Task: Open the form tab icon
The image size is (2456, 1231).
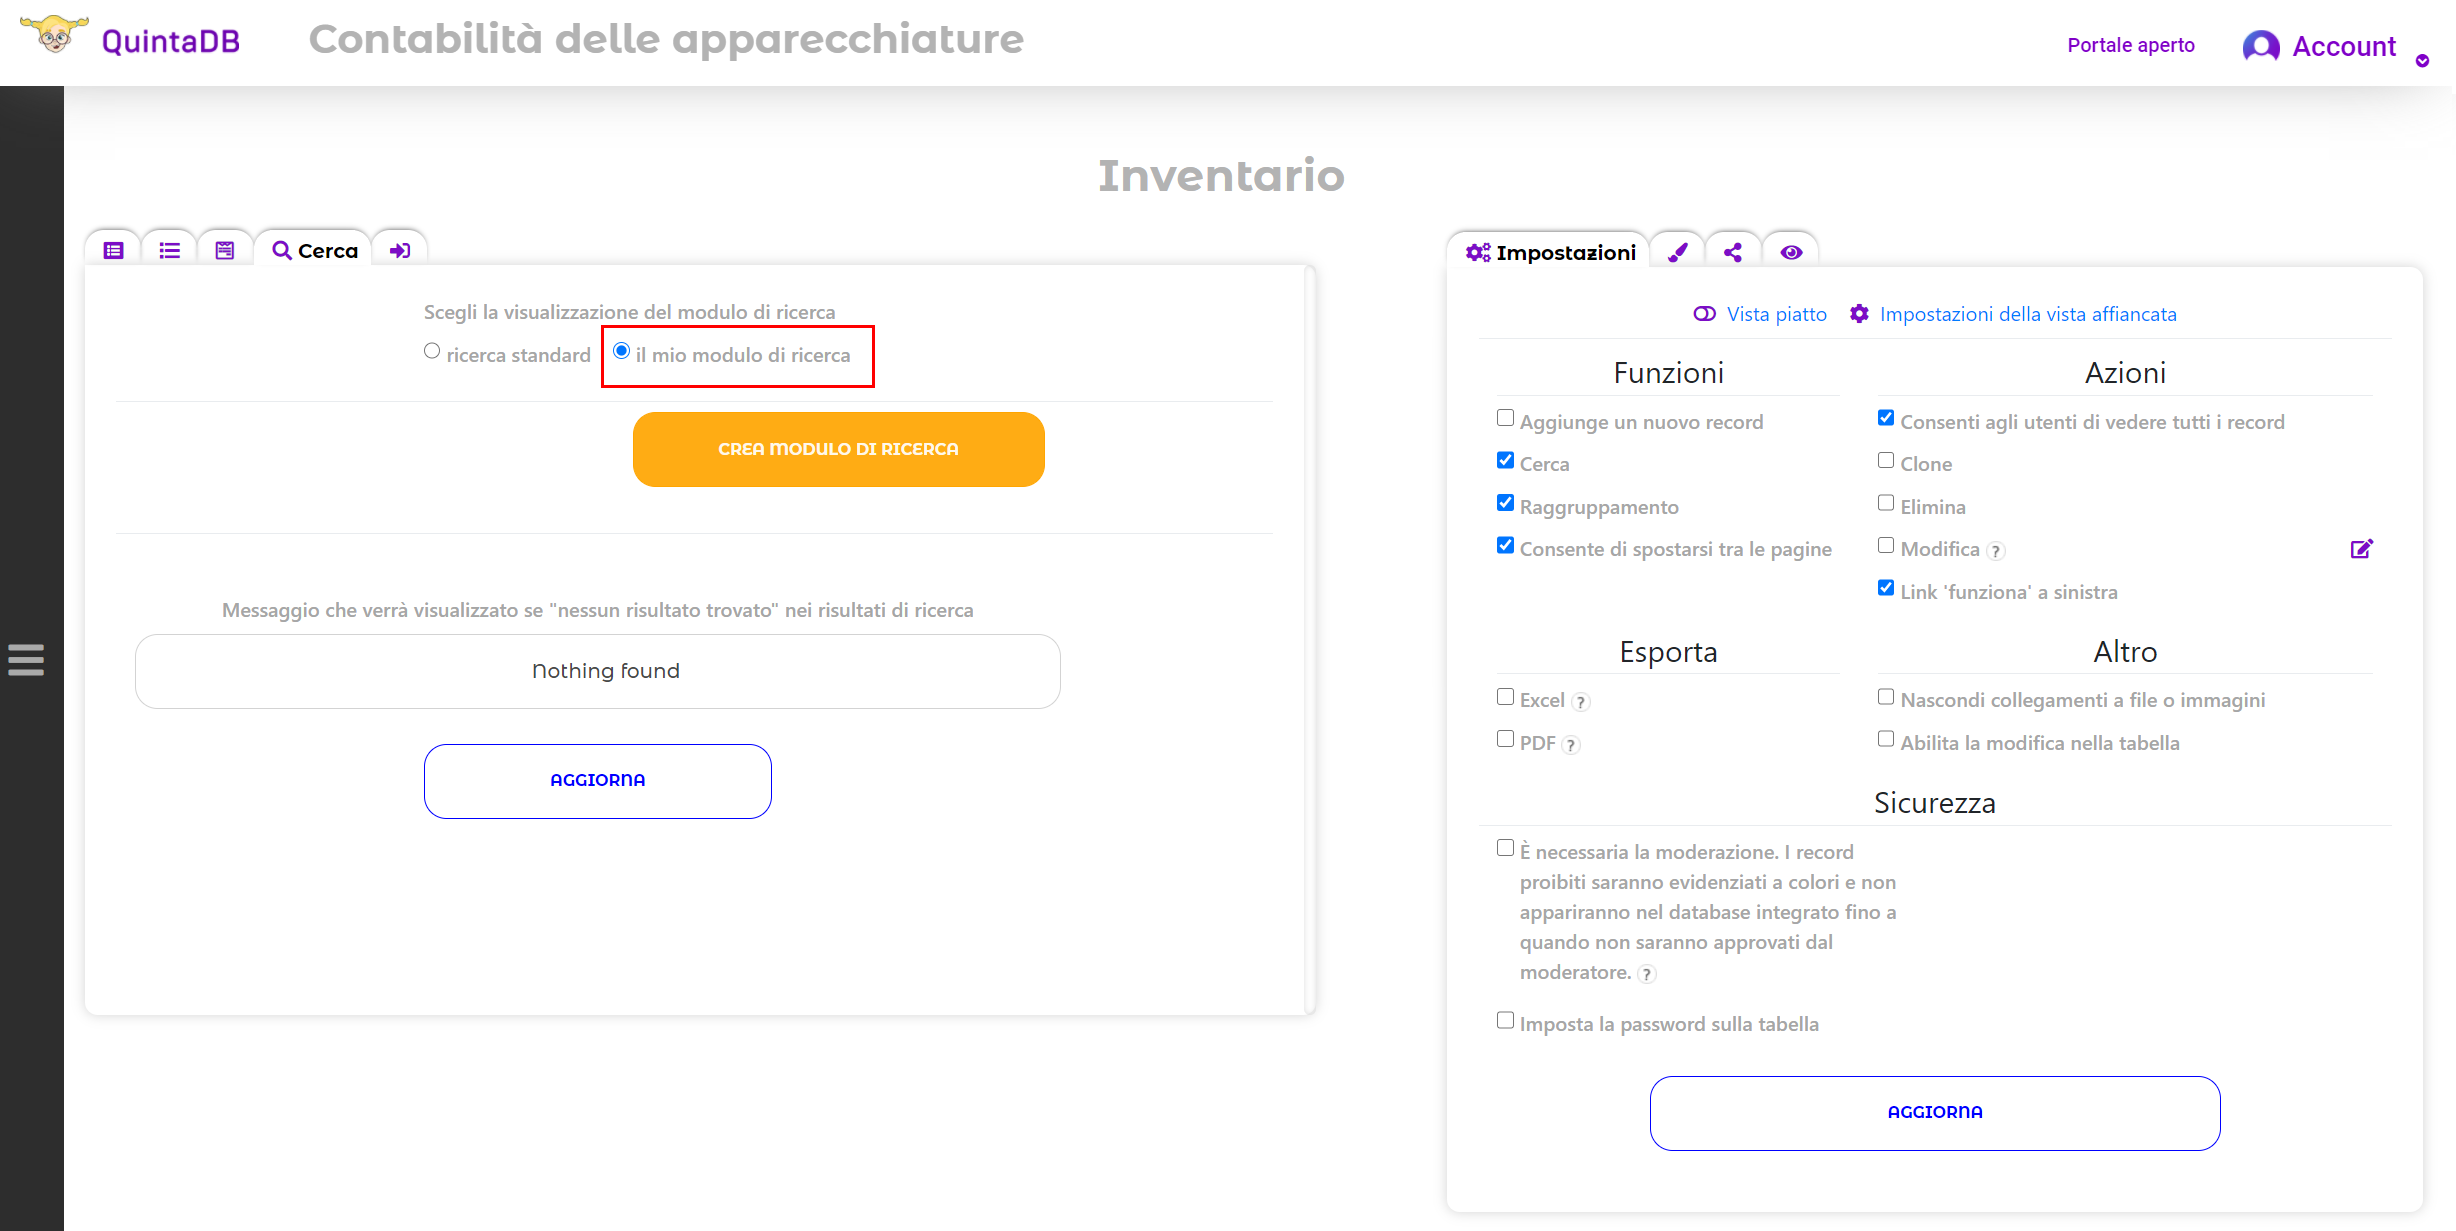Action: (225, 250)
